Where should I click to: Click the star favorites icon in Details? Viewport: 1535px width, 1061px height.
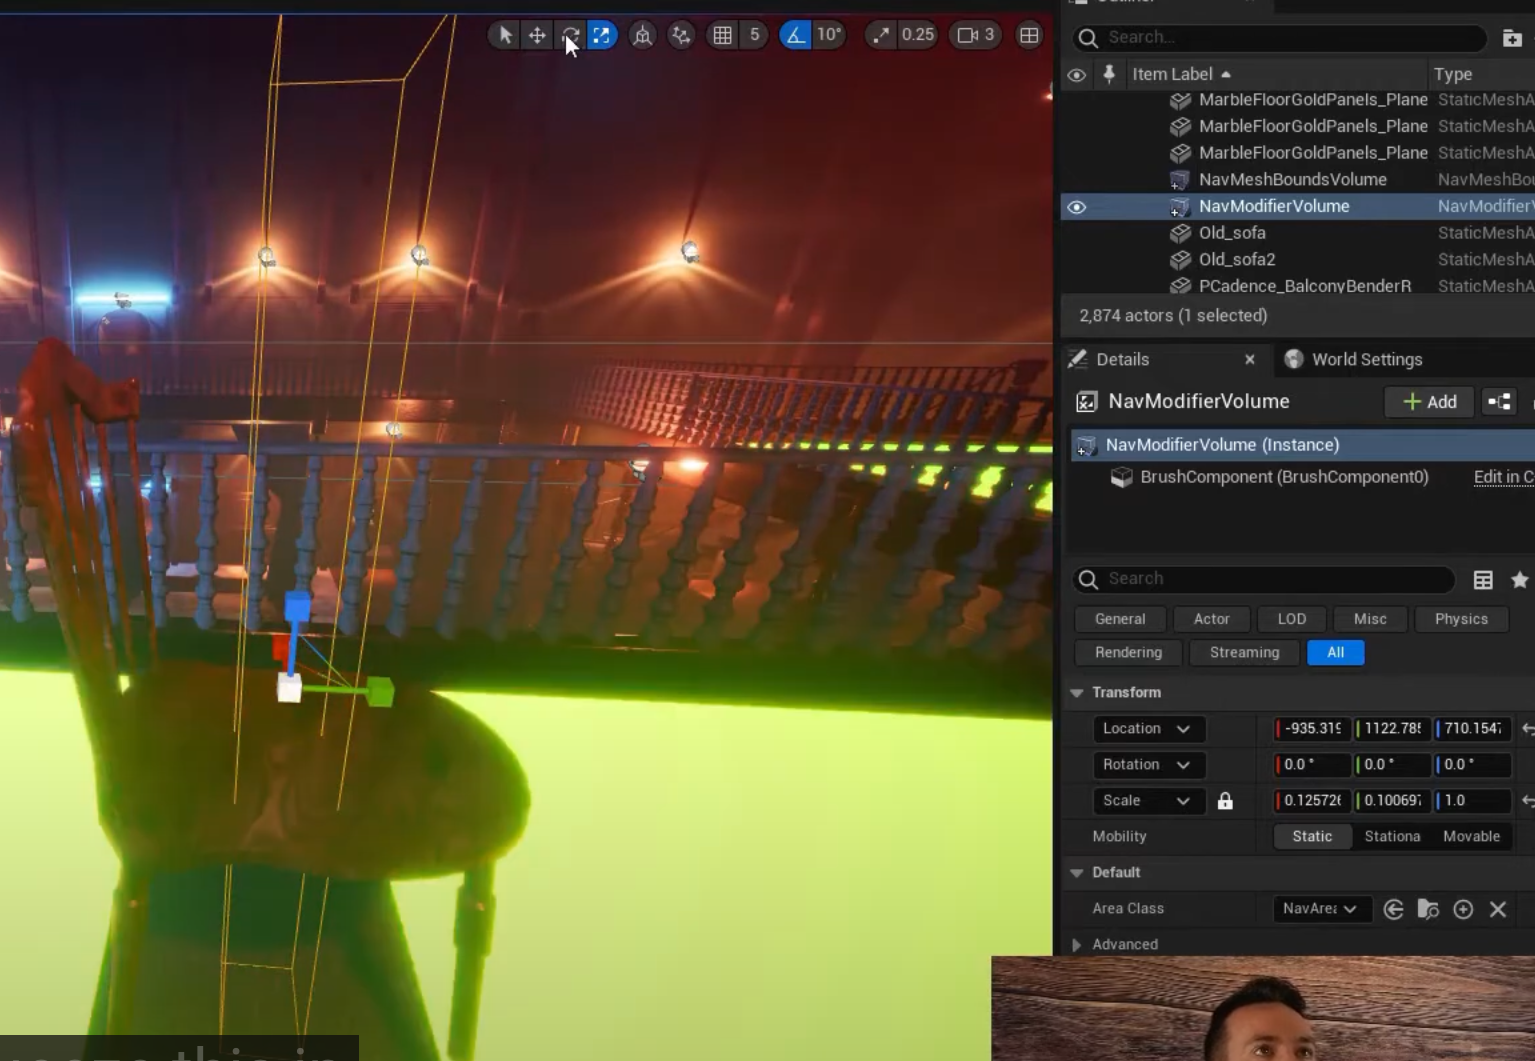click(1519, 579)
